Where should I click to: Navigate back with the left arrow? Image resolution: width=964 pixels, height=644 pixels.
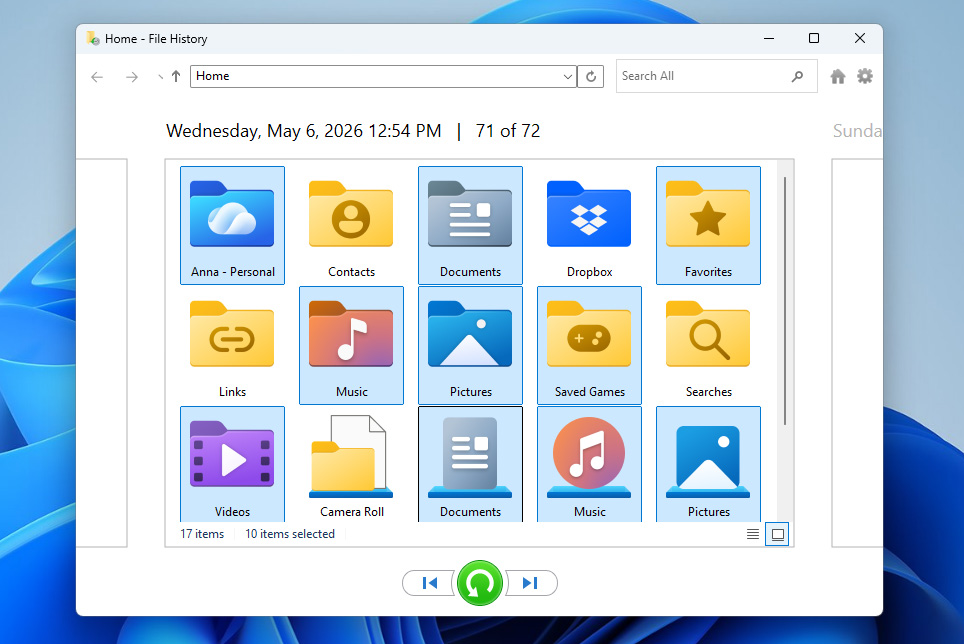point(97,77)
